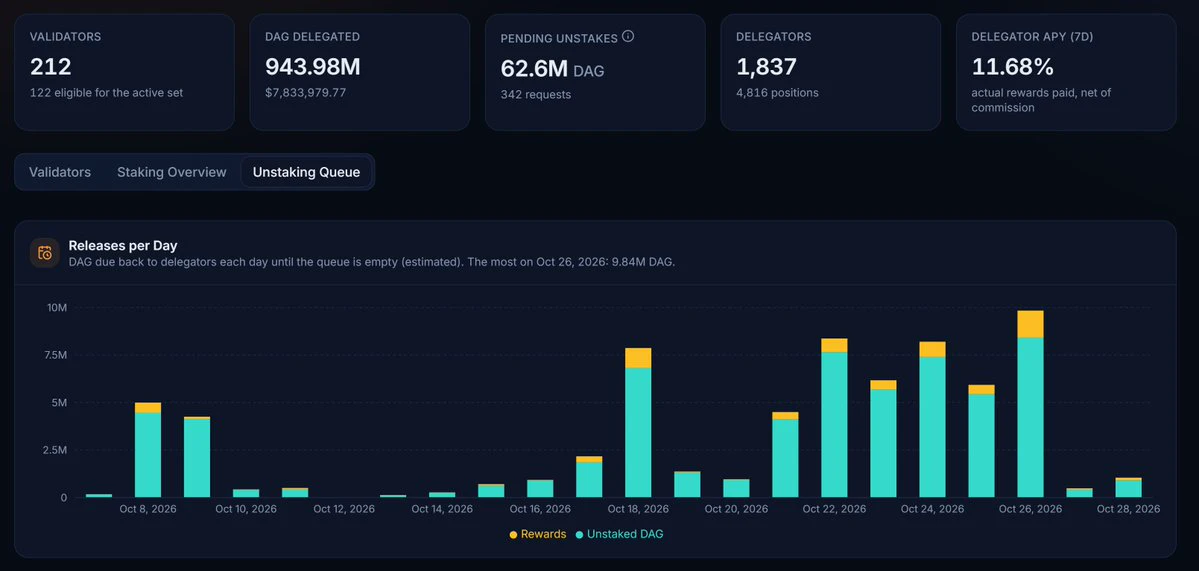
Task: Click the Validators 212 stat card
Action: [x=125, y=72]
